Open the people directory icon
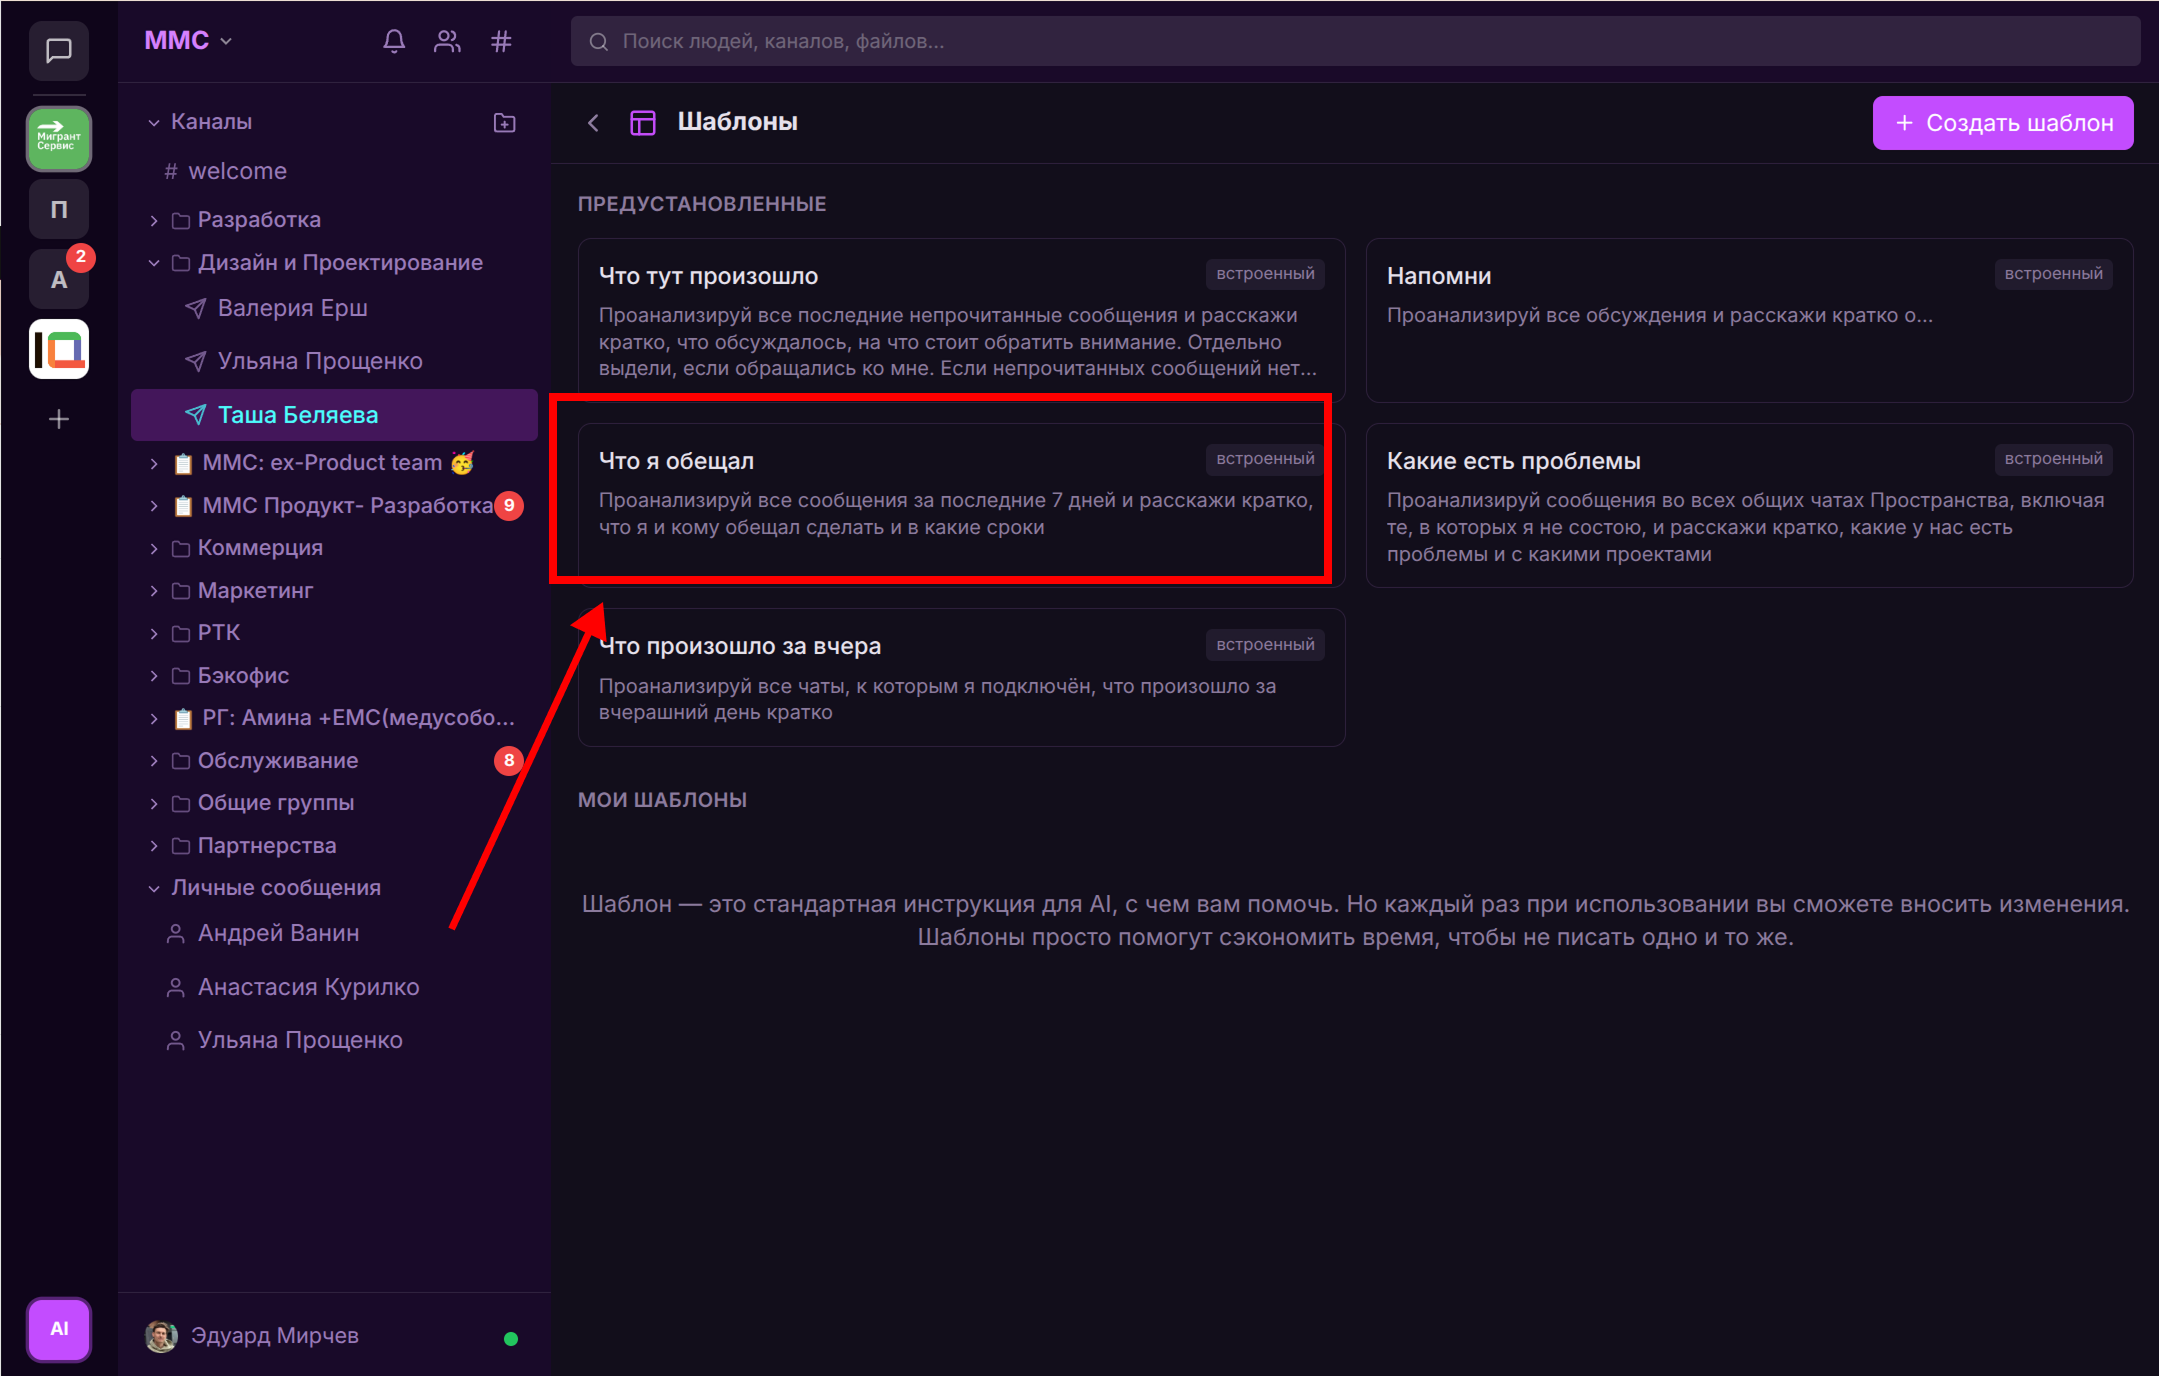Viewport: 2159px width, 1376px height. pyautogui.click(x=447, y=41)
